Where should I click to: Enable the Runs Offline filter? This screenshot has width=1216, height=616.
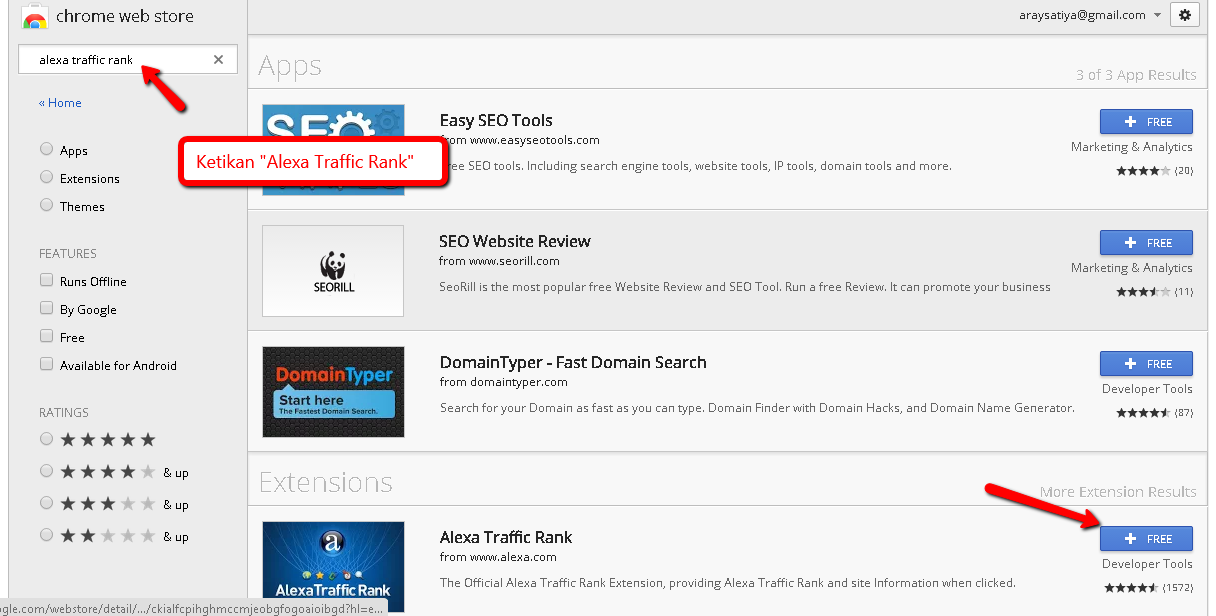click(x=46, y=281)
